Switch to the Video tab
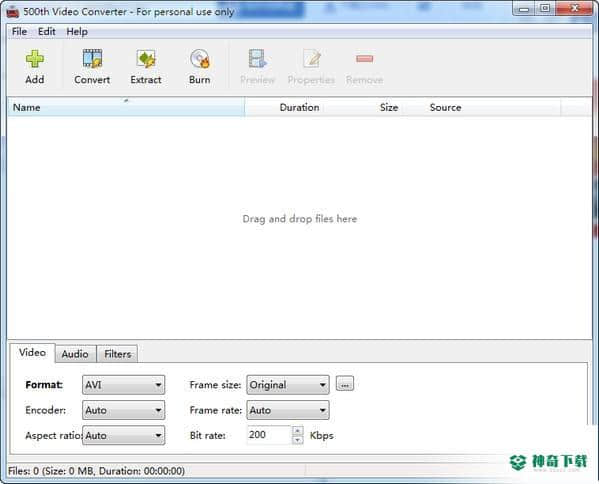Viewport: 599px width, 484px height. tap(32, 353)
